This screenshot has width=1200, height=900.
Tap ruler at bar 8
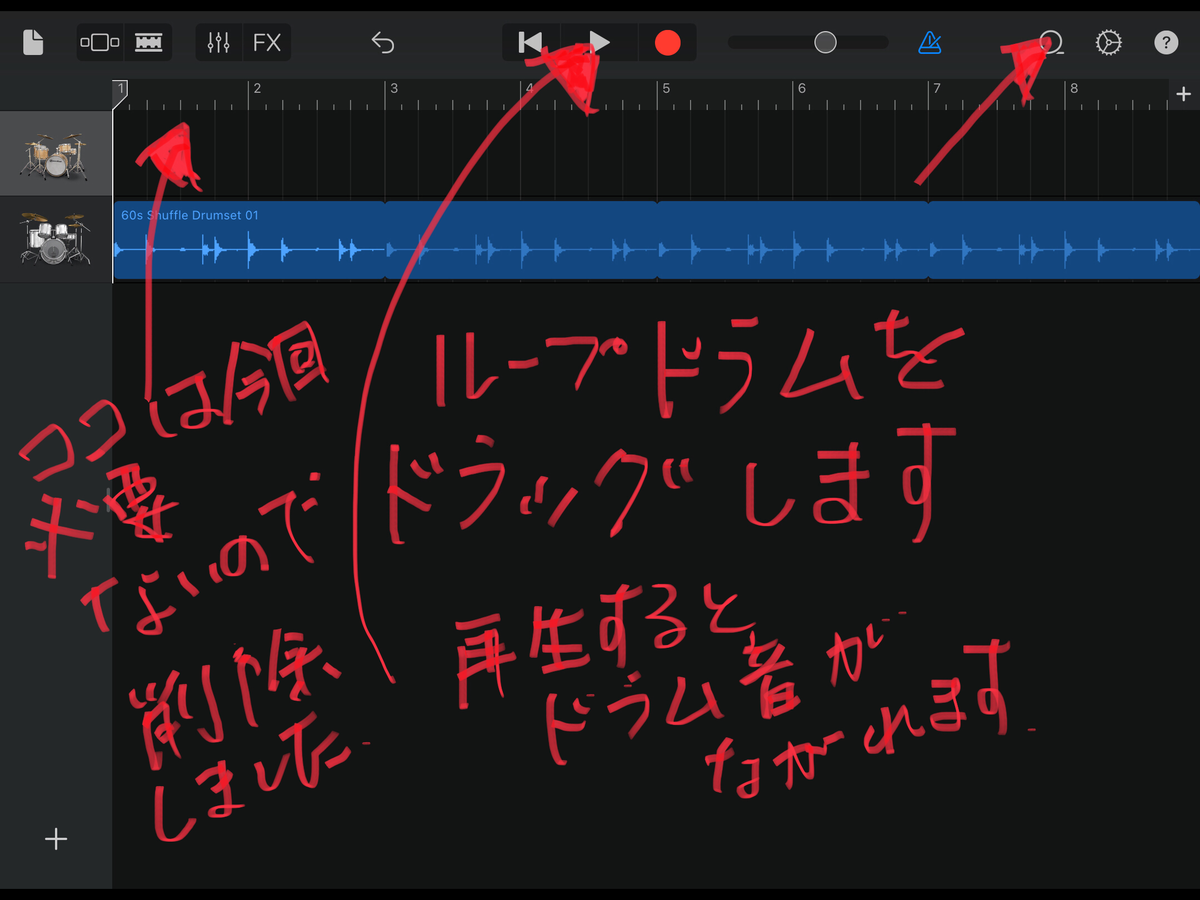(x=1073, y=89)
